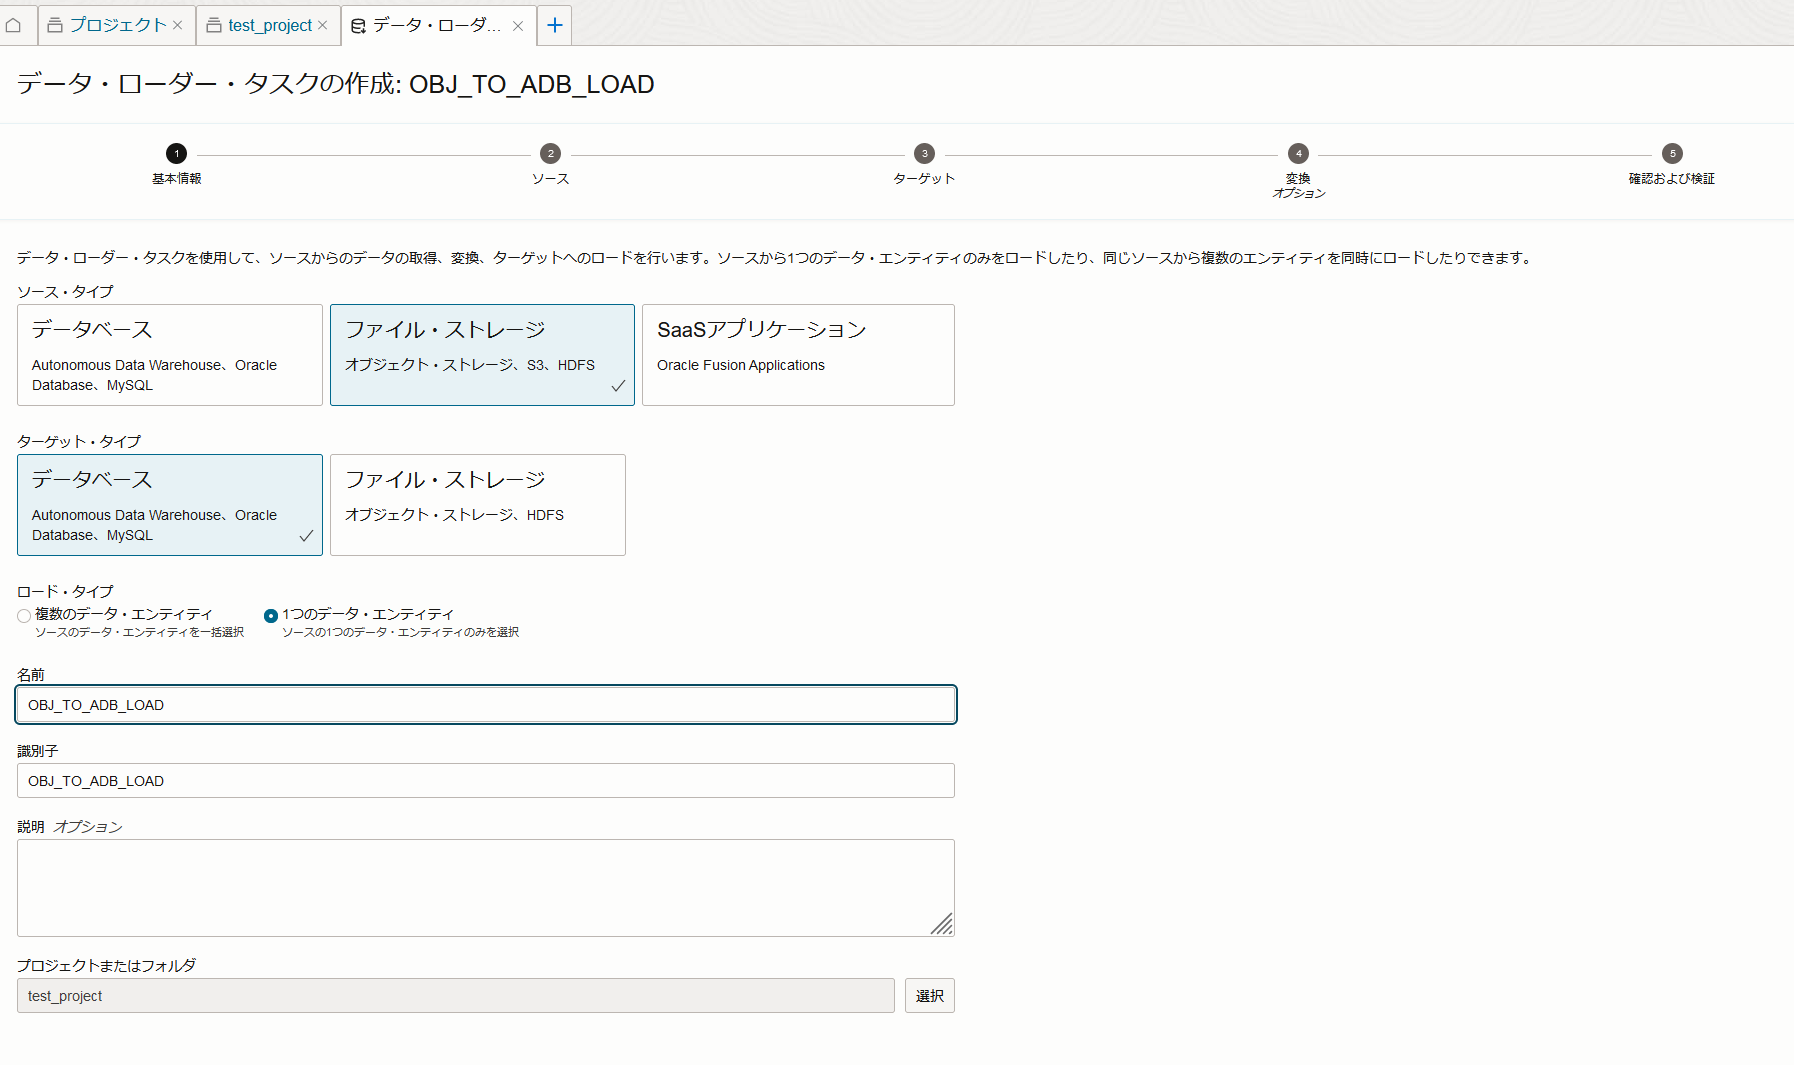Click the データ・ローダー tab database icon
The image size is (1794, 1065).
click(358, 26)
